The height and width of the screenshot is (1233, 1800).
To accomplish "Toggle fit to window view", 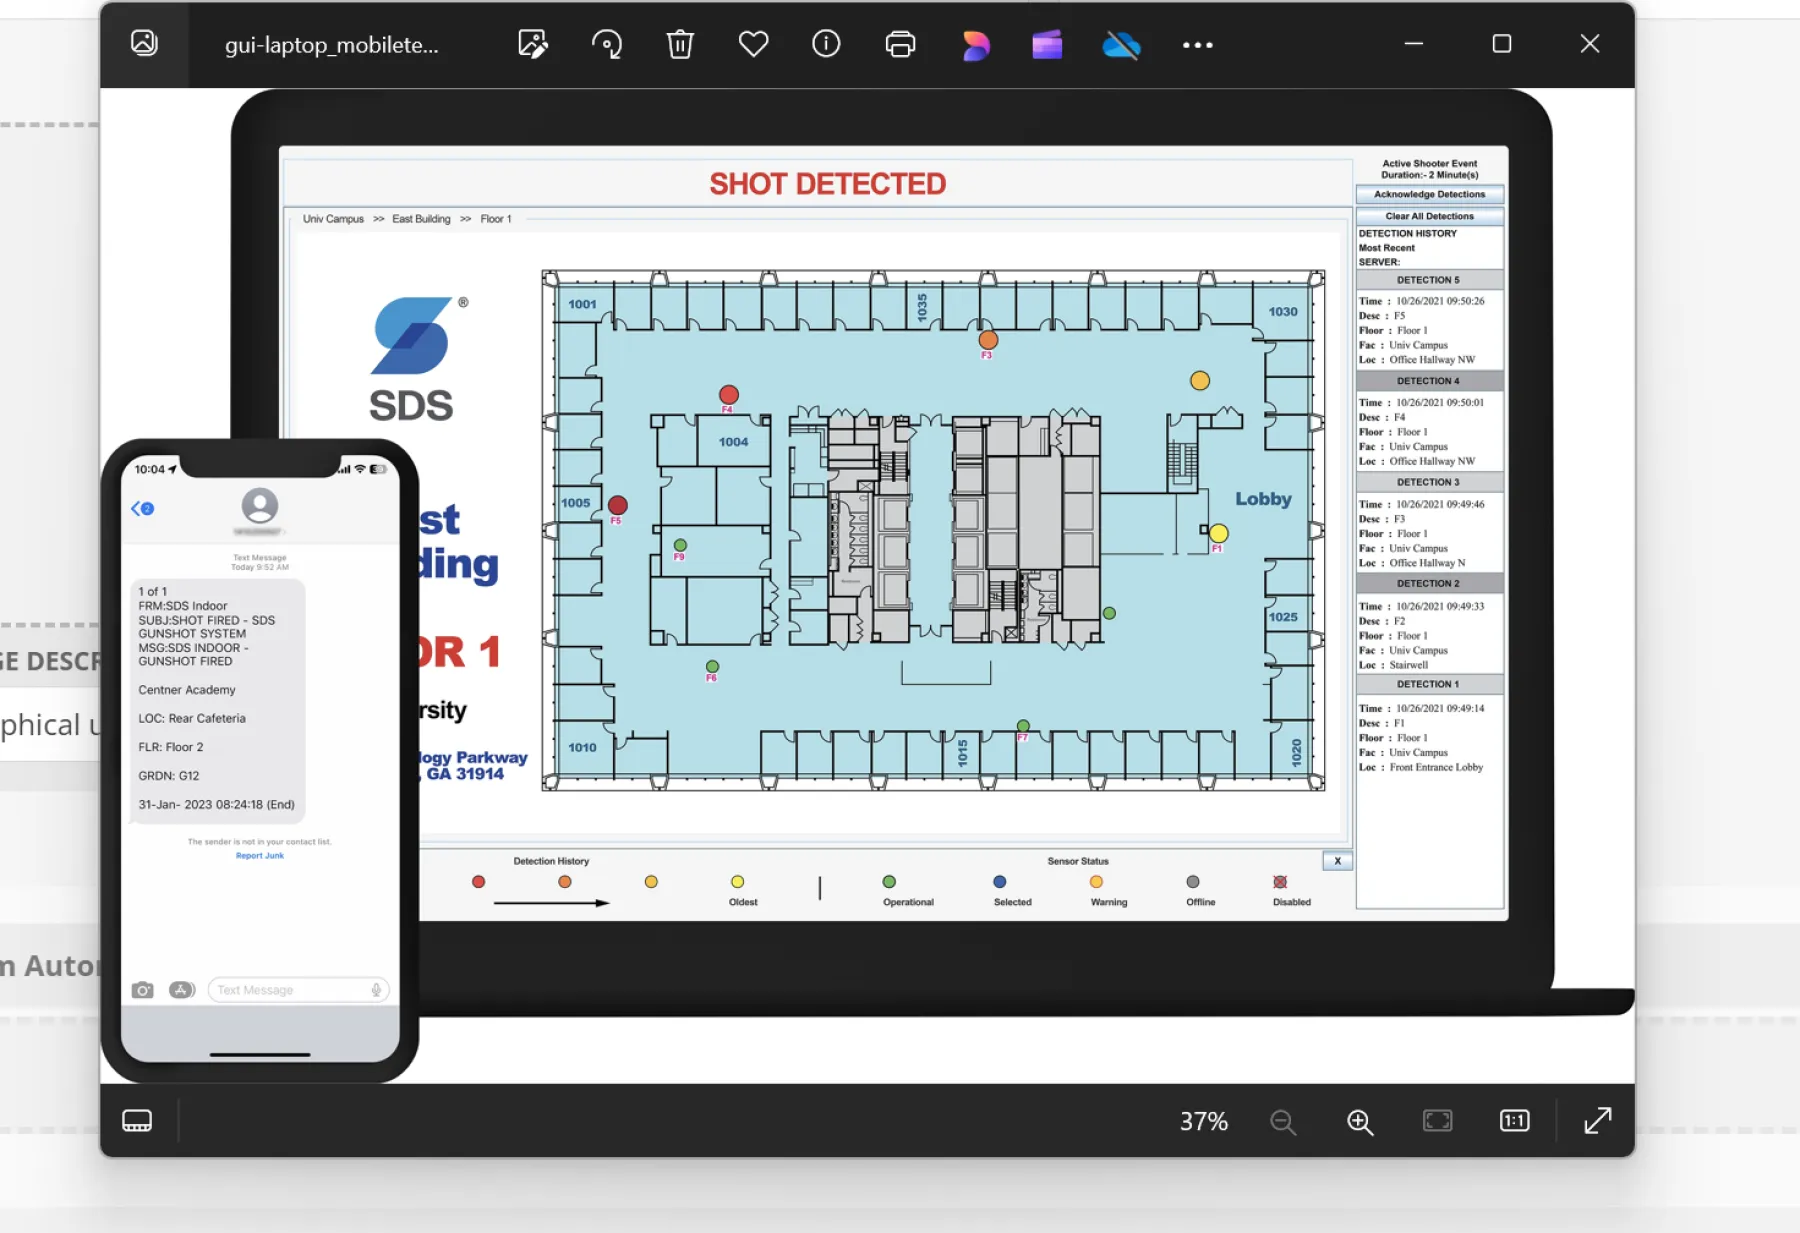I will click(x=1437, y=1121).
